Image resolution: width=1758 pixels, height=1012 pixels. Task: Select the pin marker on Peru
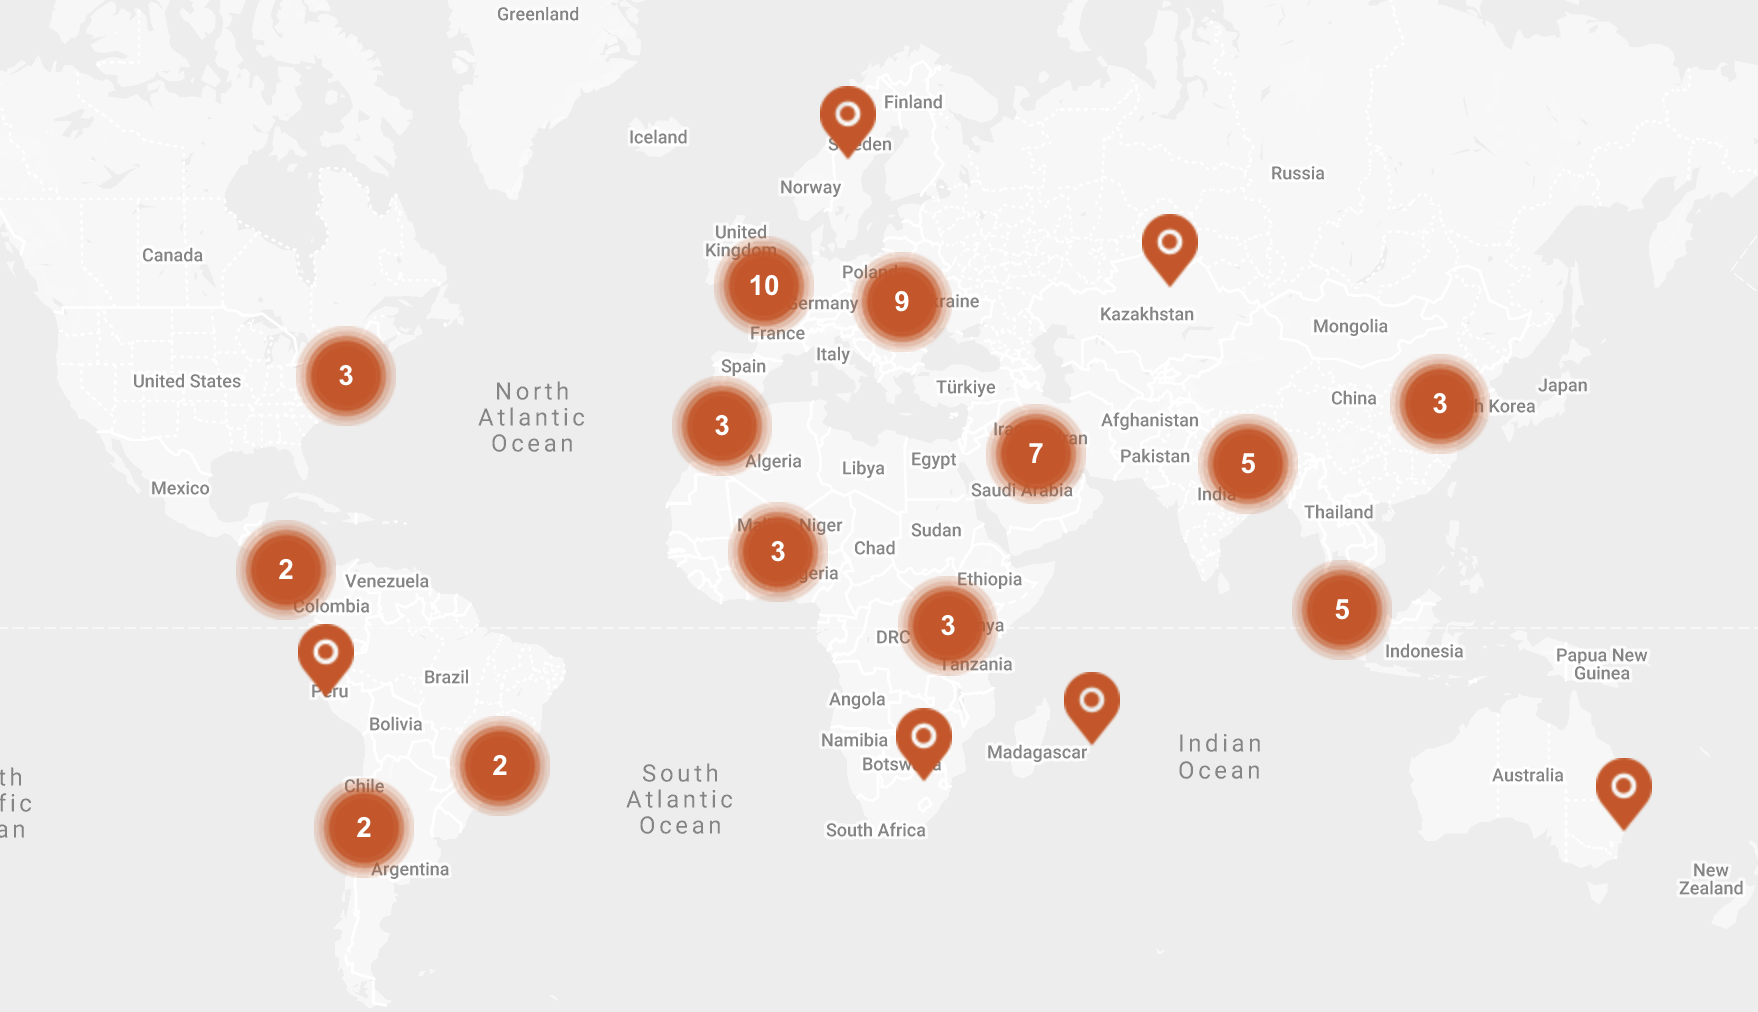[x=325, y=659]
